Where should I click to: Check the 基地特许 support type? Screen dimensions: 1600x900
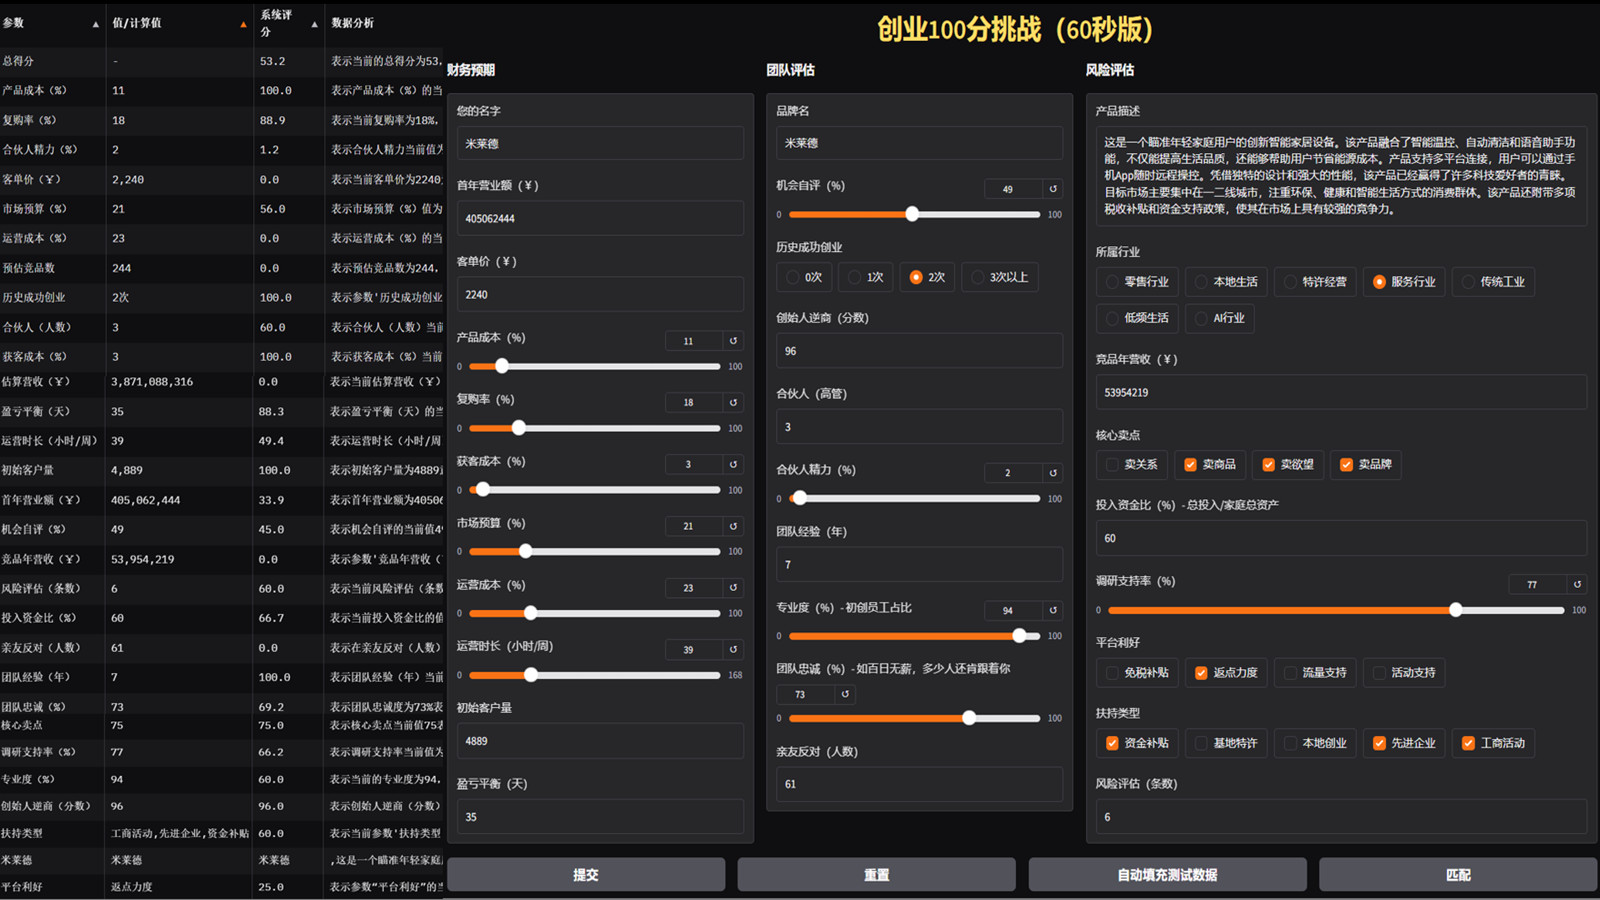click(1201, 743)
